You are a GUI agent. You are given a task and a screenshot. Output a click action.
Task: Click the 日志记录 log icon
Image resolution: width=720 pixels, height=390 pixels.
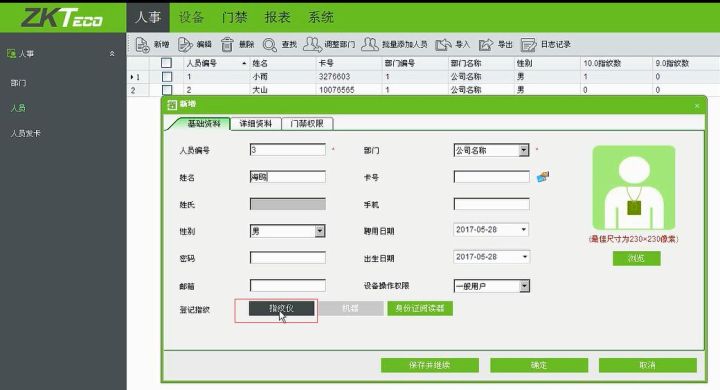529,45
